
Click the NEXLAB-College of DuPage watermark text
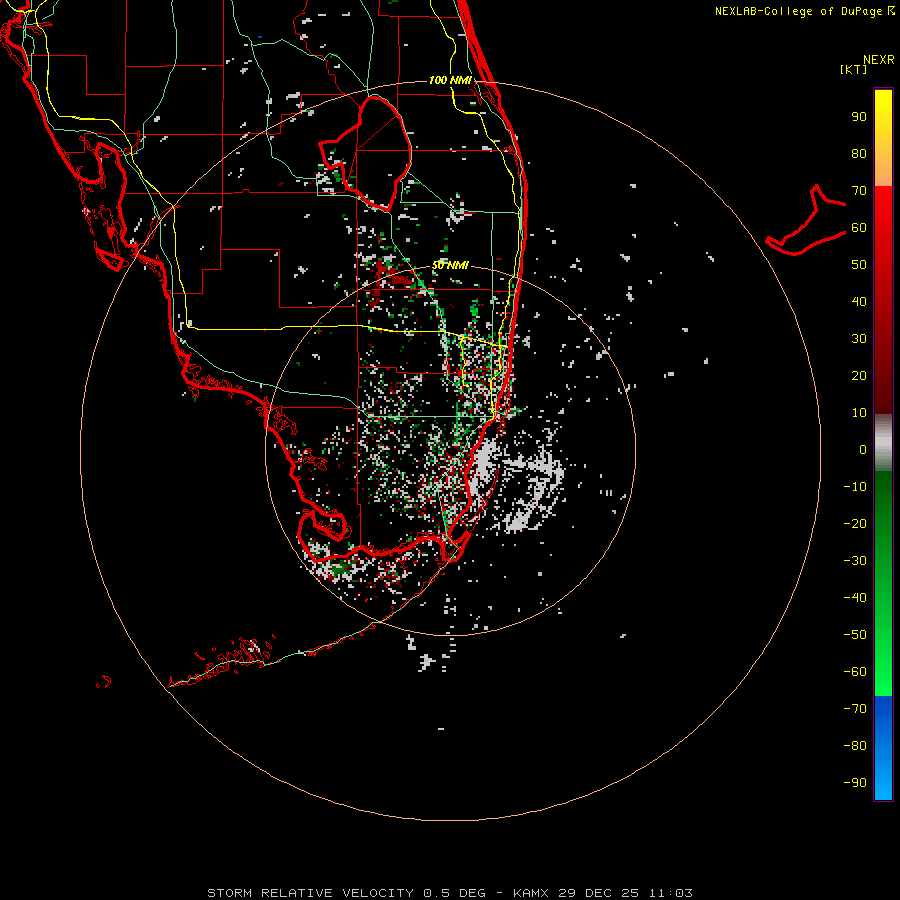point(804,11)
